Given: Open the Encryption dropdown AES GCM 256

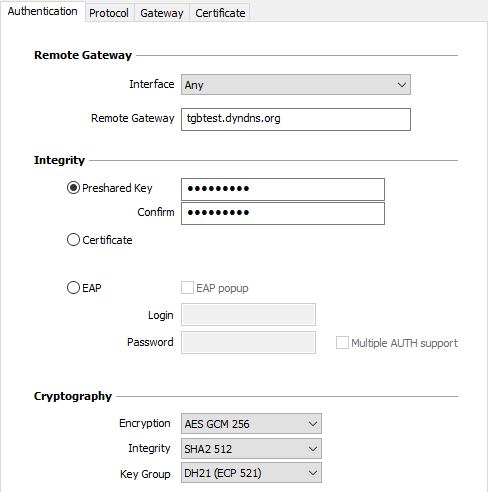Looking at the screenshot, I should click(251, 424).
